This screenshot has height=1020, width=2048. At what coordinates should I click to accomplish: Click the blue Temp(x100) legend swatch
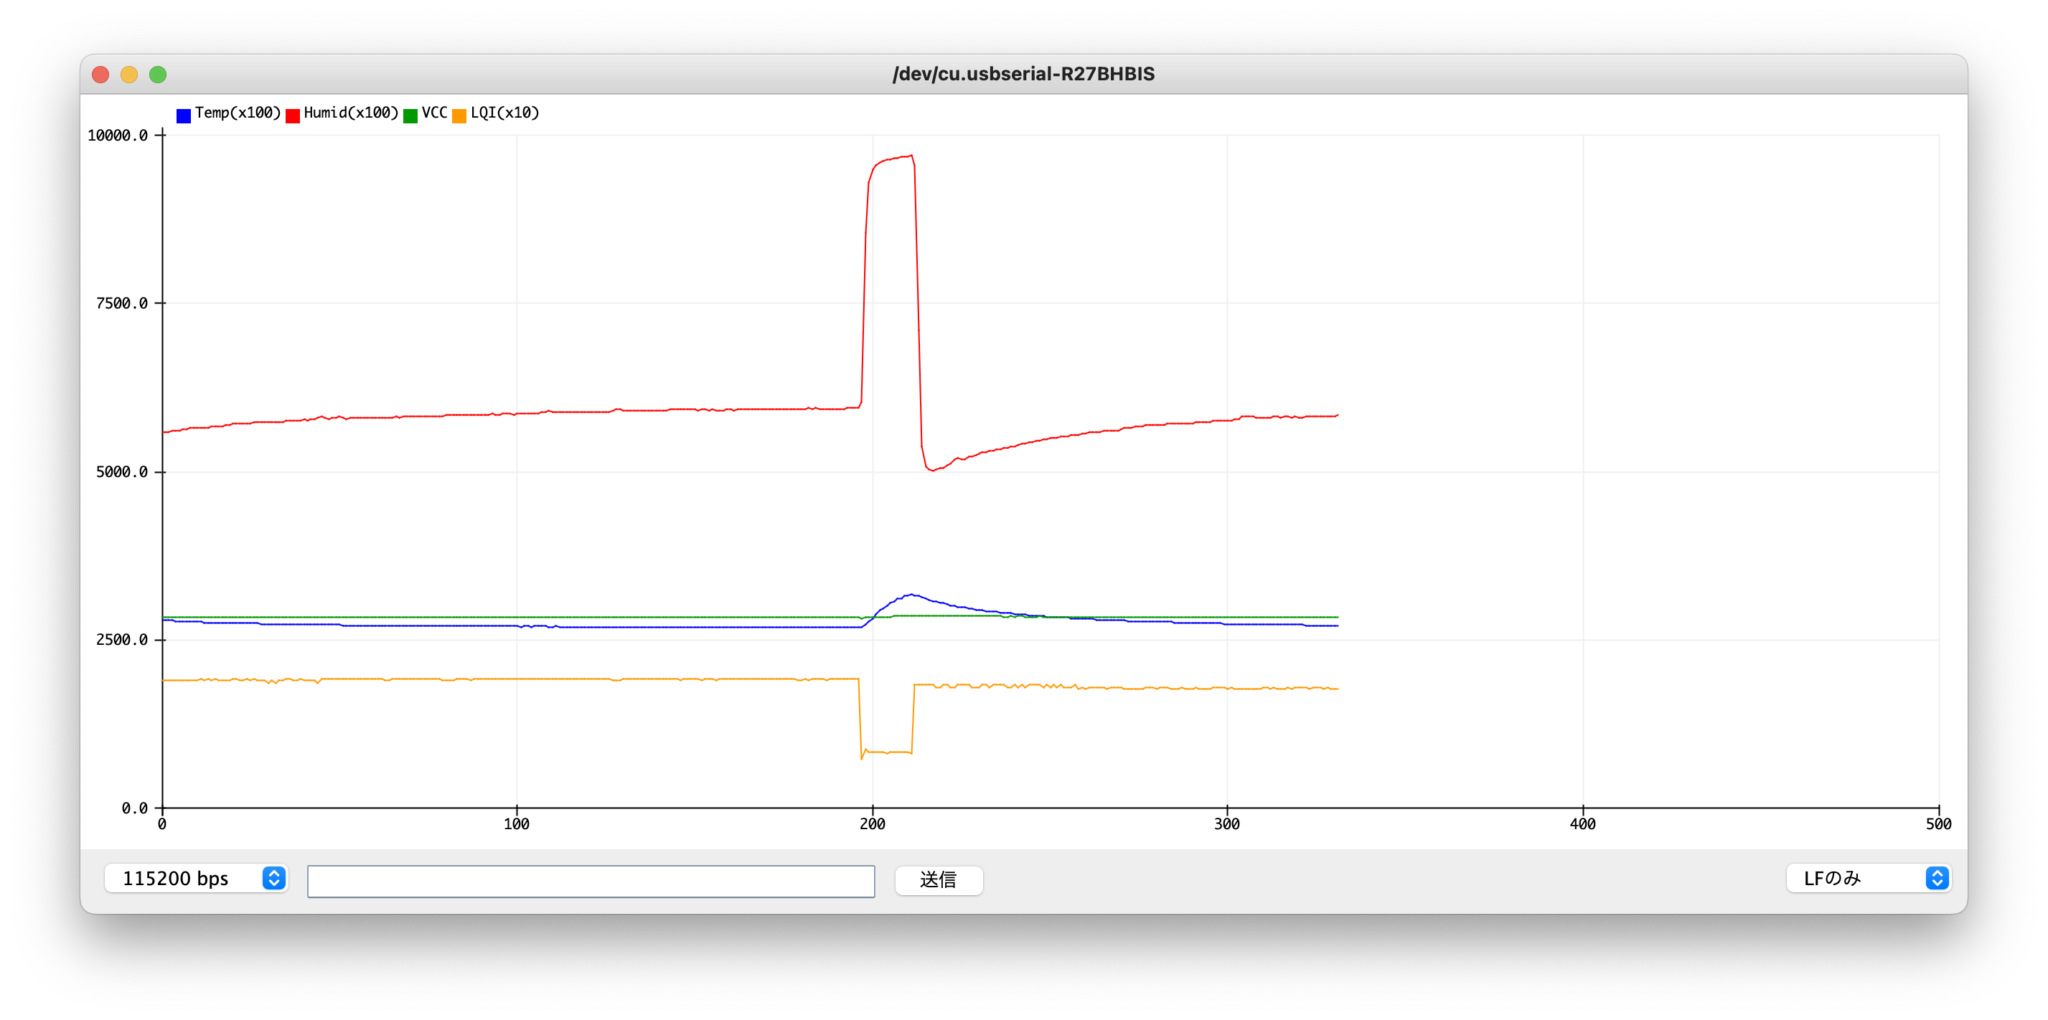pyautogui.click(x=185, y=114)
